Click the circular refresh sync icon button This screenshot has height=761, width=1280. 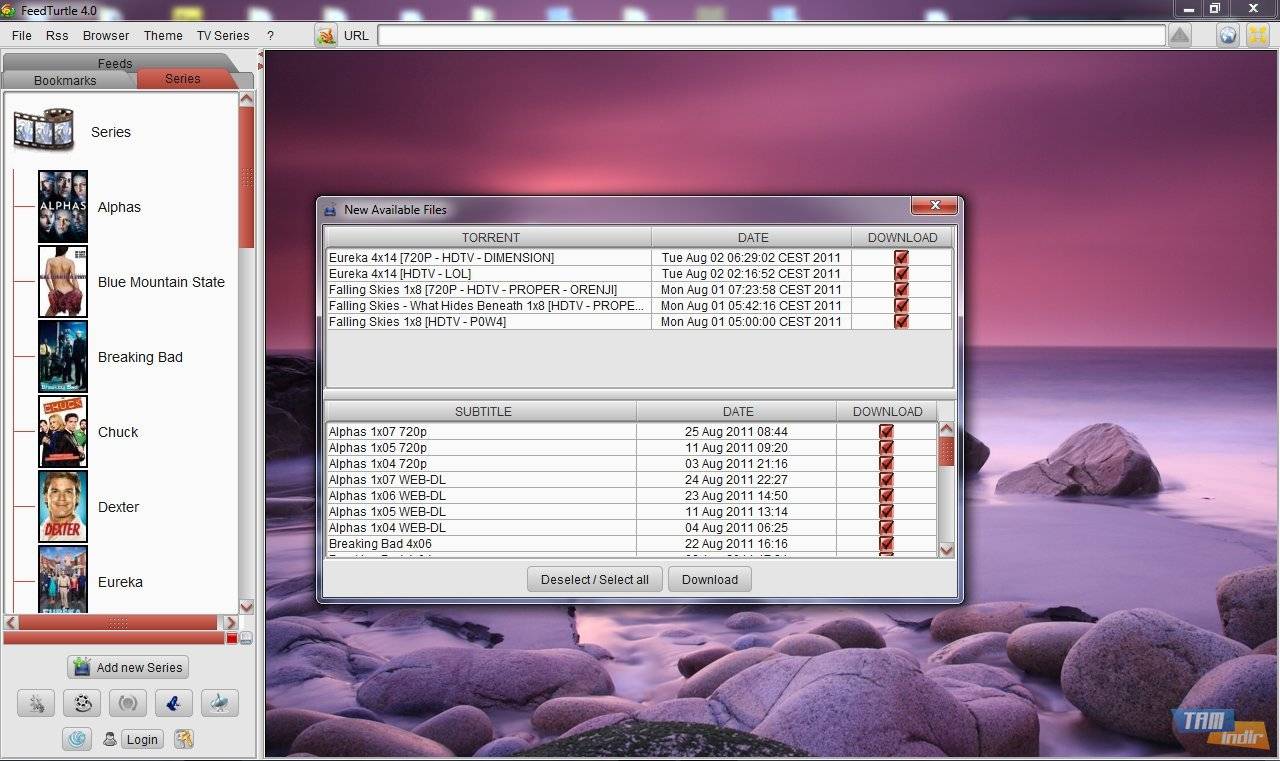click(127, 703)
